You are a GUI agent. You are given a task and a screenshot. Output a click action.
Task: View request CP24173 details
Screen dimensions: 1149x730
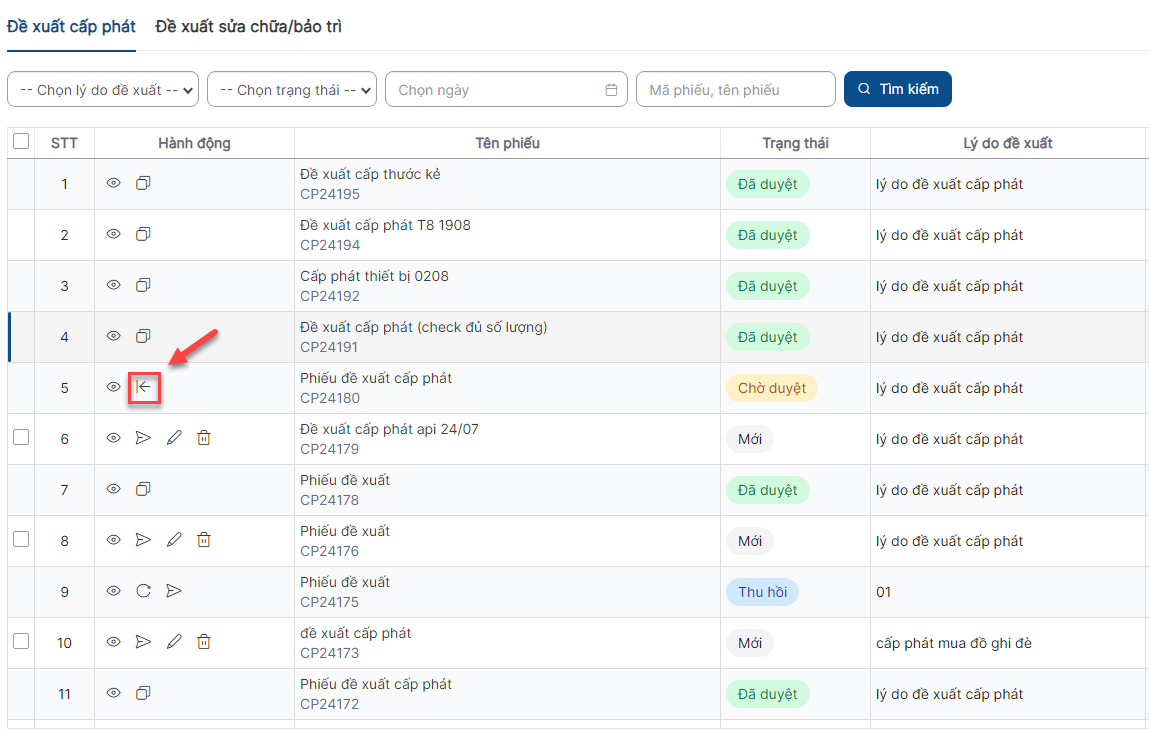(114, 641)
